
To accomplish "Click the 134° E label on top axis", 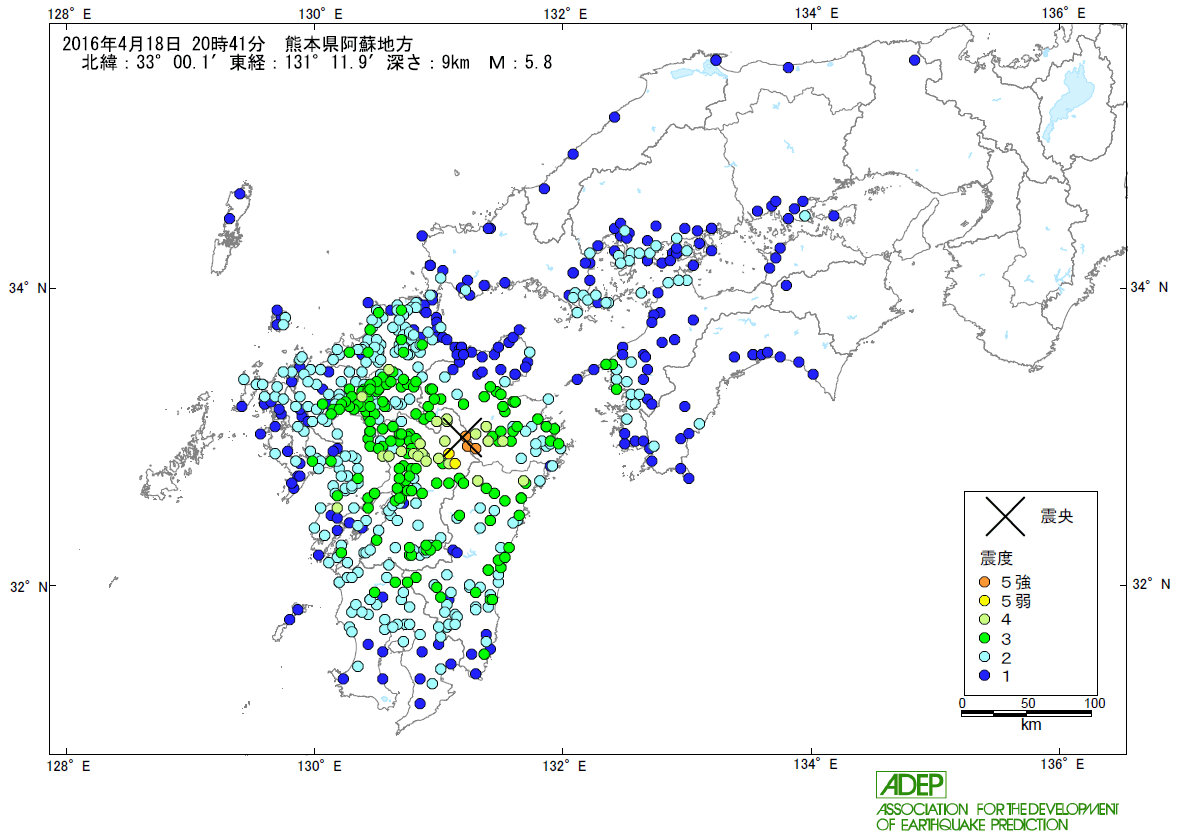I will 817,14.
